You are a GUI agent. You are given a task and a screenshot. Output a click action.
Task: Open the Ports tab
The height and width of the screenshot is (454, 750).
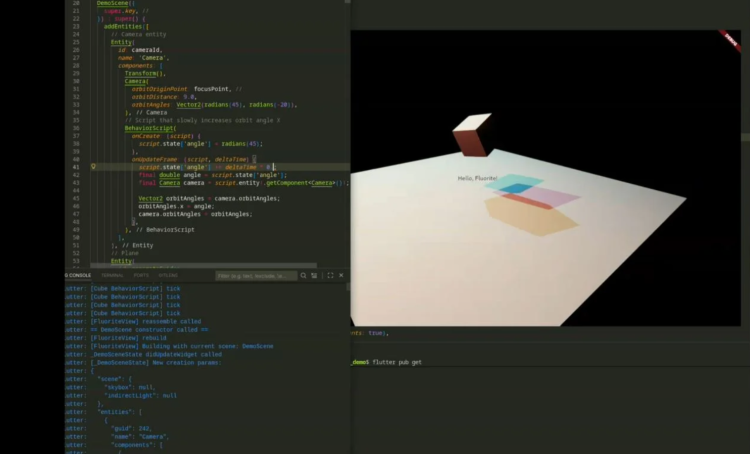pyautogui.click(x=141, y=275)
